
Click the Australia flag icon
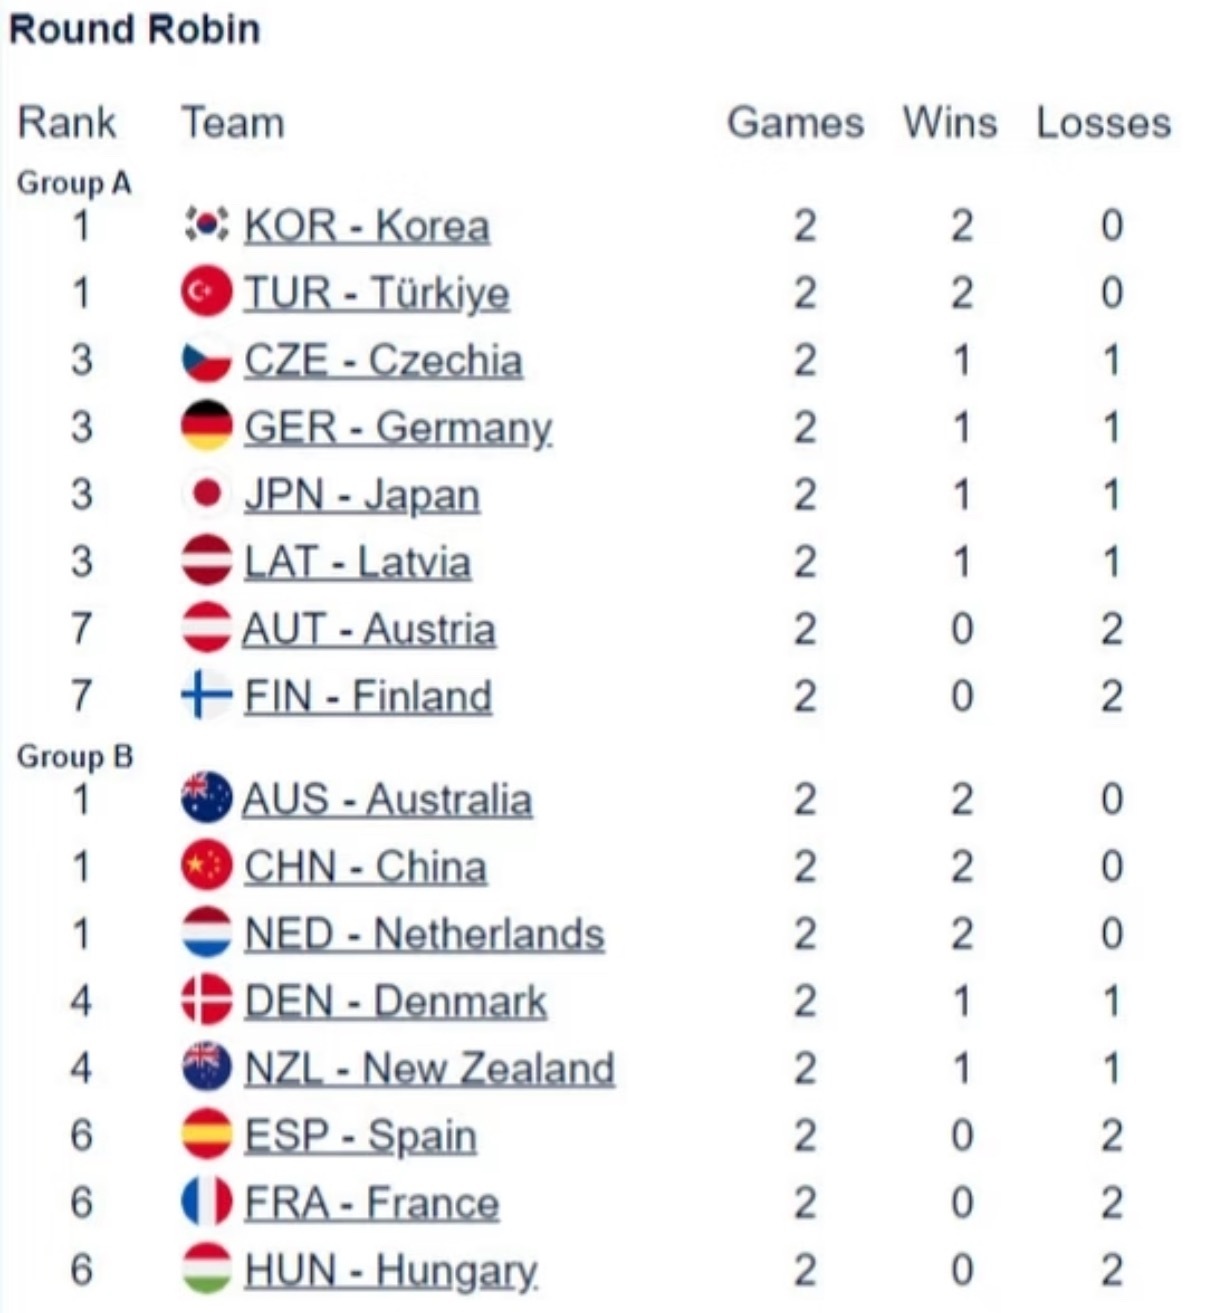click(207, 799)
